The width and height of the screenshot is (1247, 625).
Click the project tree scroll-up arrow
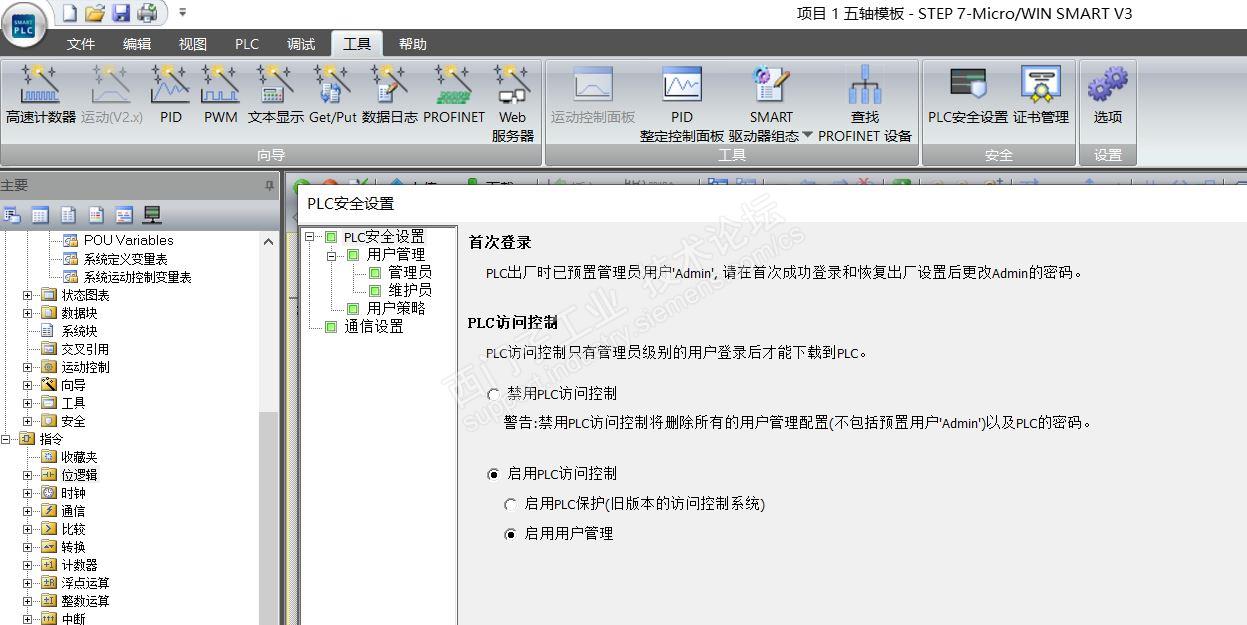[268, 241]
